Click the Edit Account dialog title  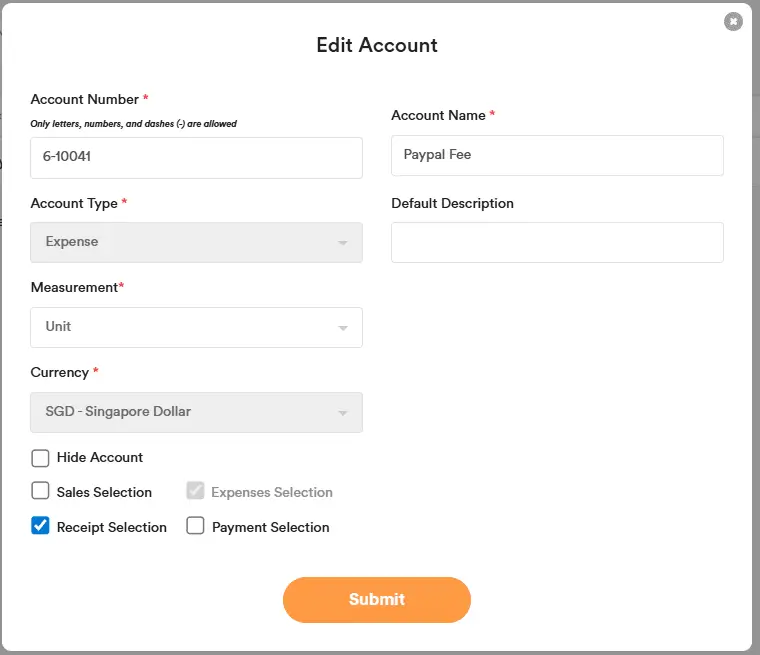[x=377, y=45]
